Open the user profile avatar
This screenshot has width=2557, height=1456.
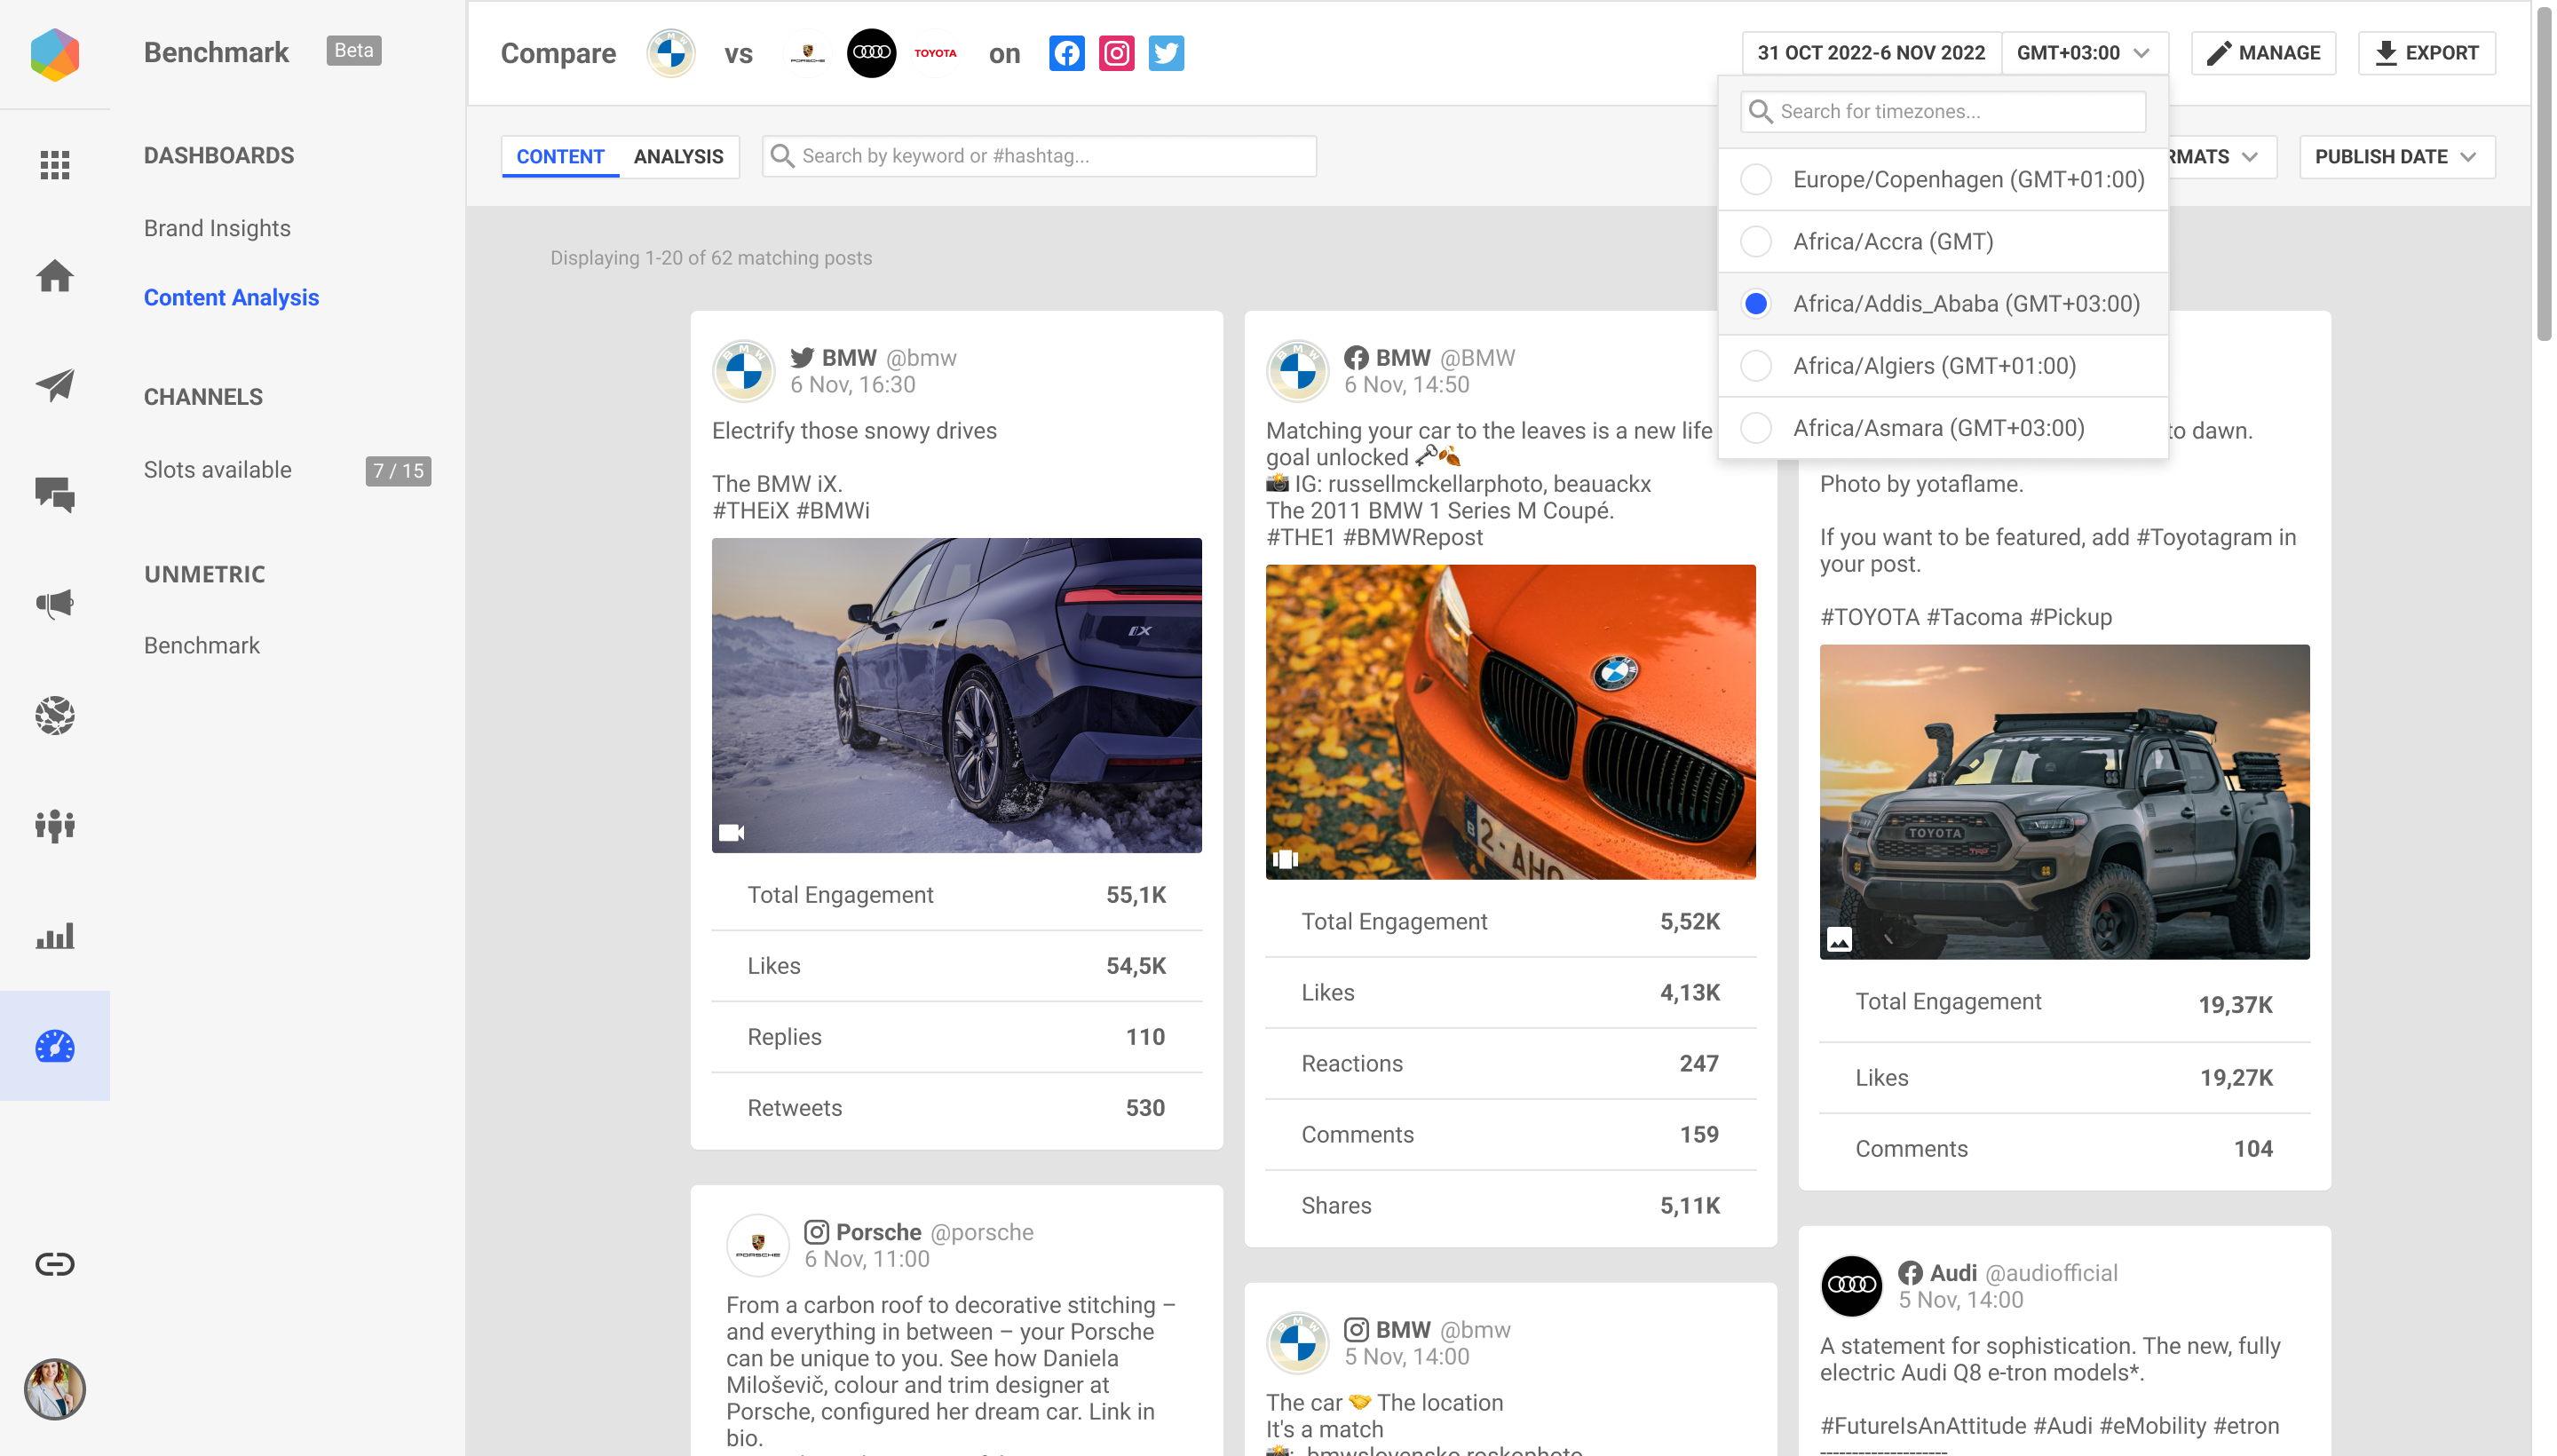[x=55, y=1390]
